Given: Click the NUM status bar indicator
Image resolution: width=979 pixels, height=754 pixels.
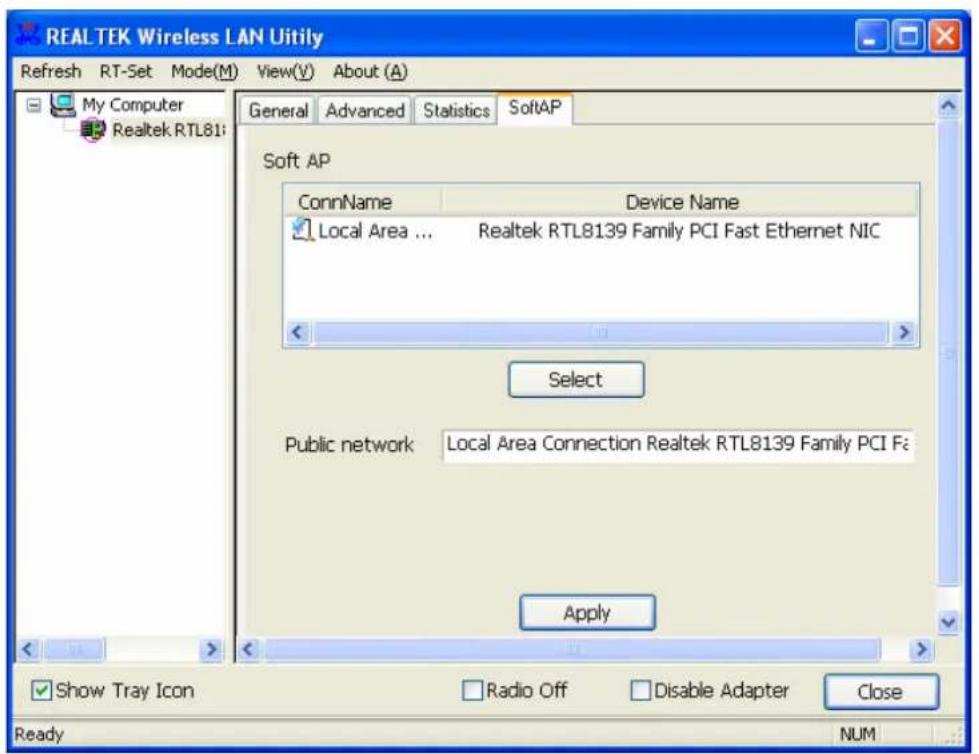Looking at the screenshot, I should (x=857, y=734).
